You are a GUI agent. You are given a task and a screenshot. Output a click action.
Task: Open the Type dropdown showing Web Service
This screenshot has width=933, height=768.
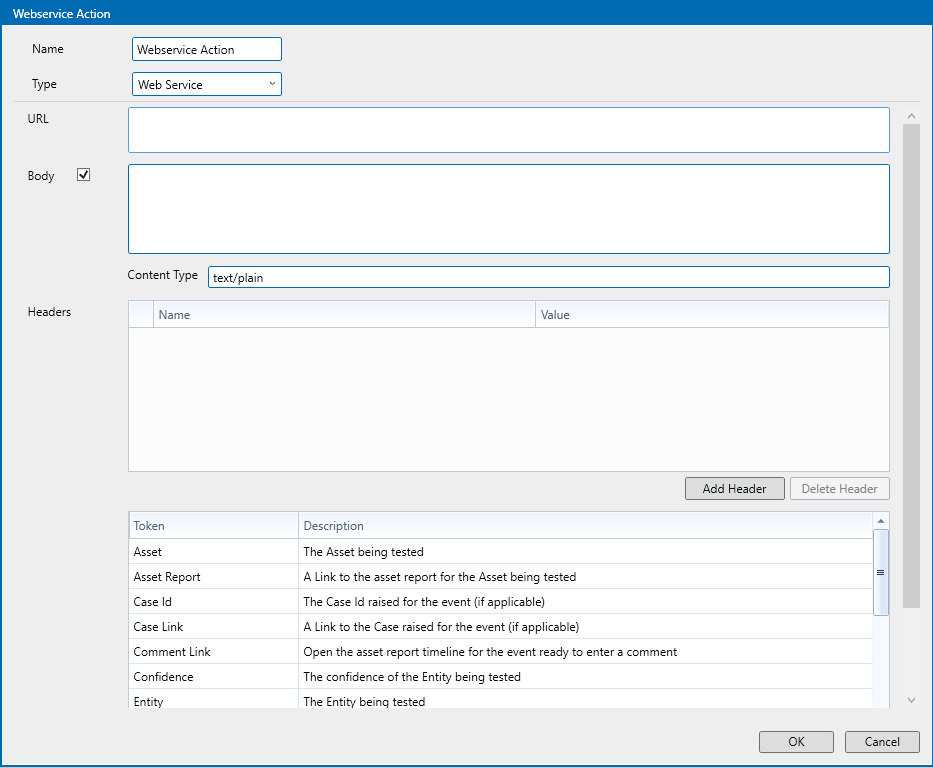coord(206,85)
